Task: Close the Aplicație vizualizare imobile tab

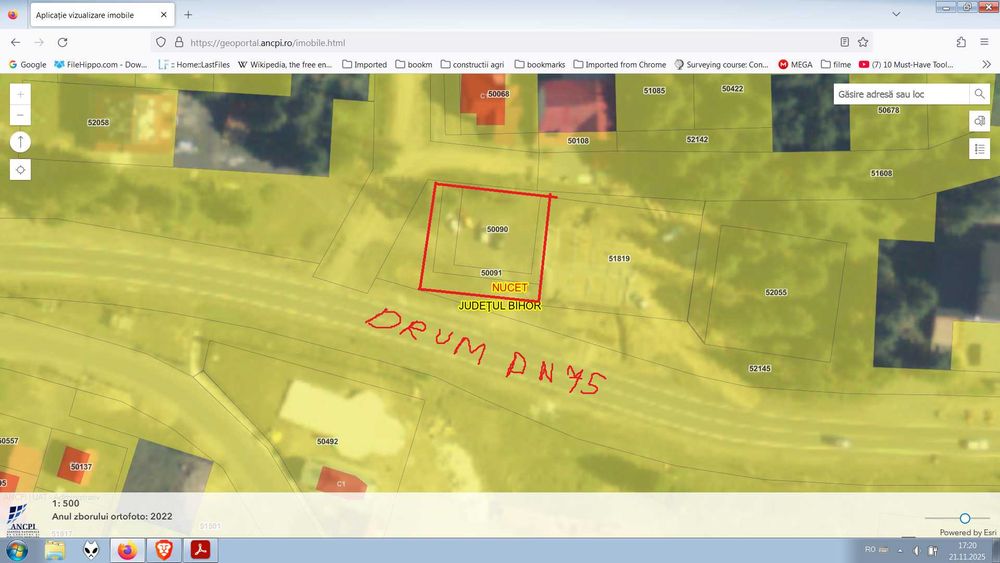Action: pos(163,15)
